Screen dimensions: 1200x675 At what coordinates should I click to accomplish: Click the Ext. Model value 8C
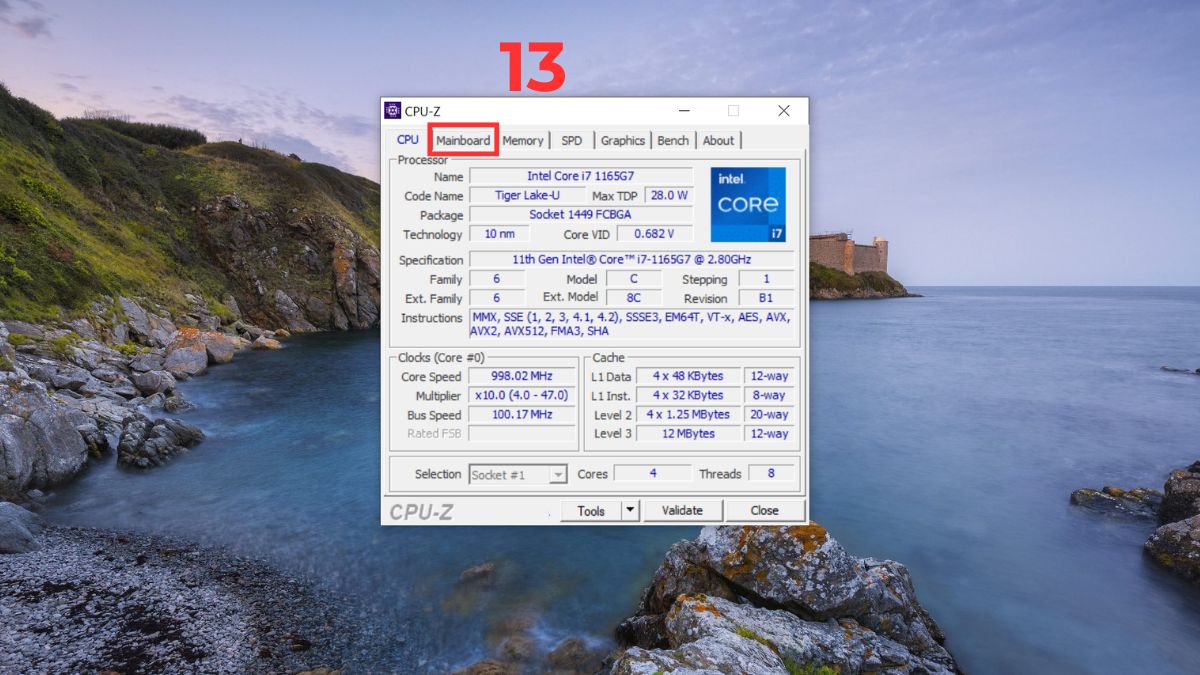(x=633, y=298)
